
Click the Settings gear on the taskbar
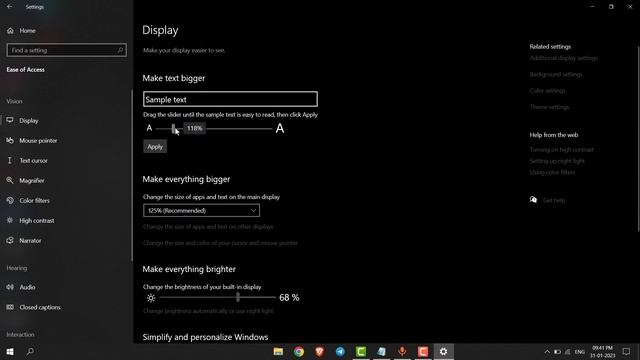[444, 351]
